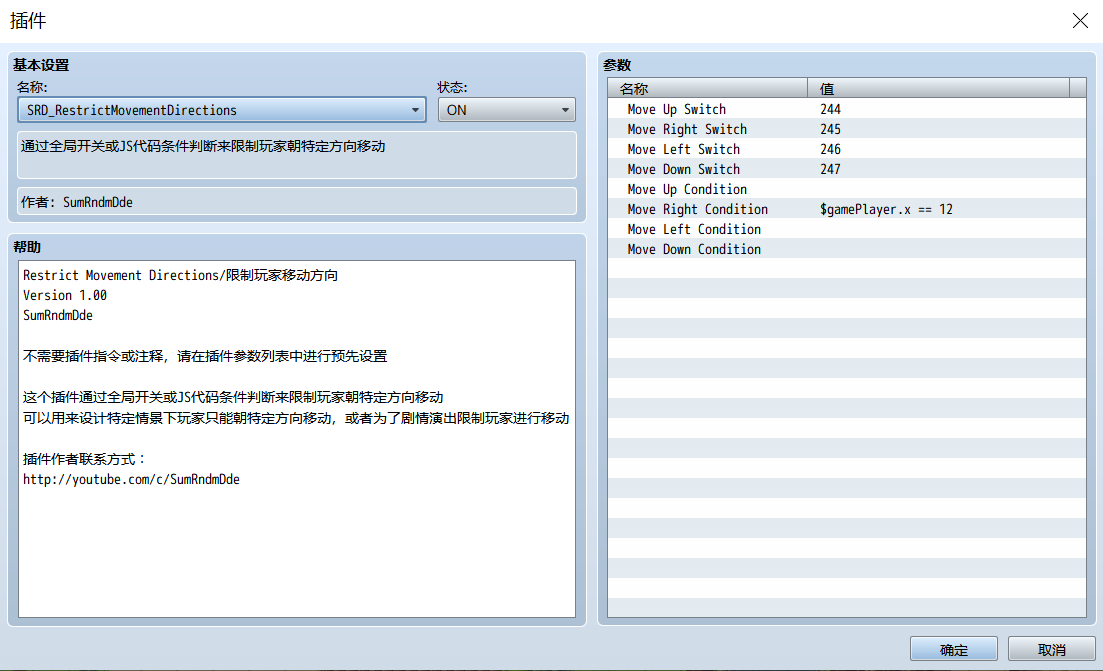This screenshot has height=671, width=1103.
Task: Click the 插件作者联系方式 line in help
Action: [84, 459]
